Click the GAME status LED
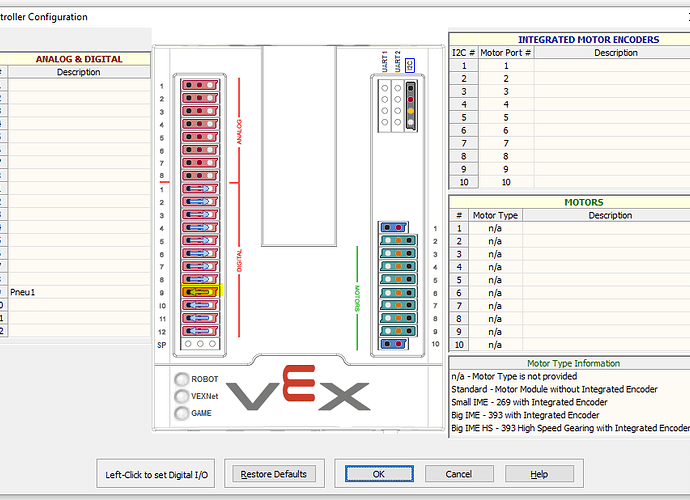This screenshot has height=500, width=690. [181, 413]
